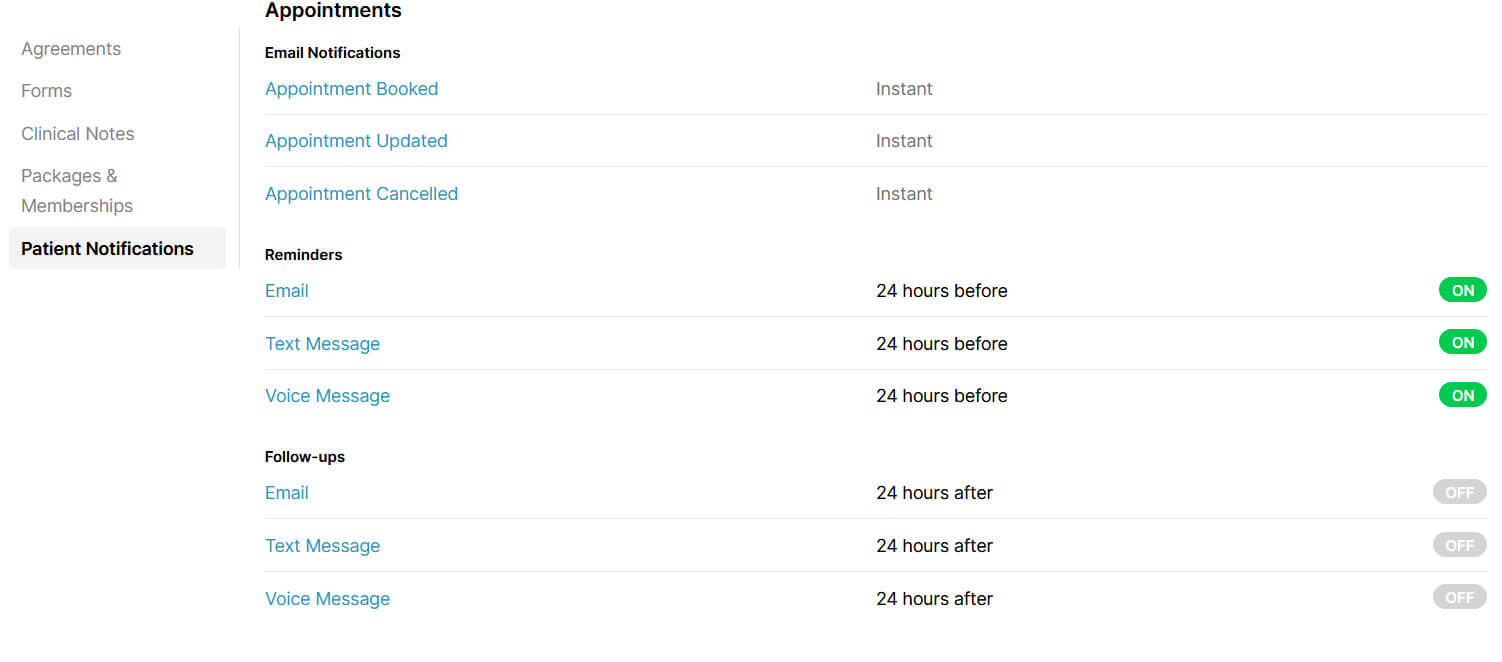Open the Email follow-up template
Image resolution: width=1502 pixels, height=662 pixels.
click(x=286, y=492)
